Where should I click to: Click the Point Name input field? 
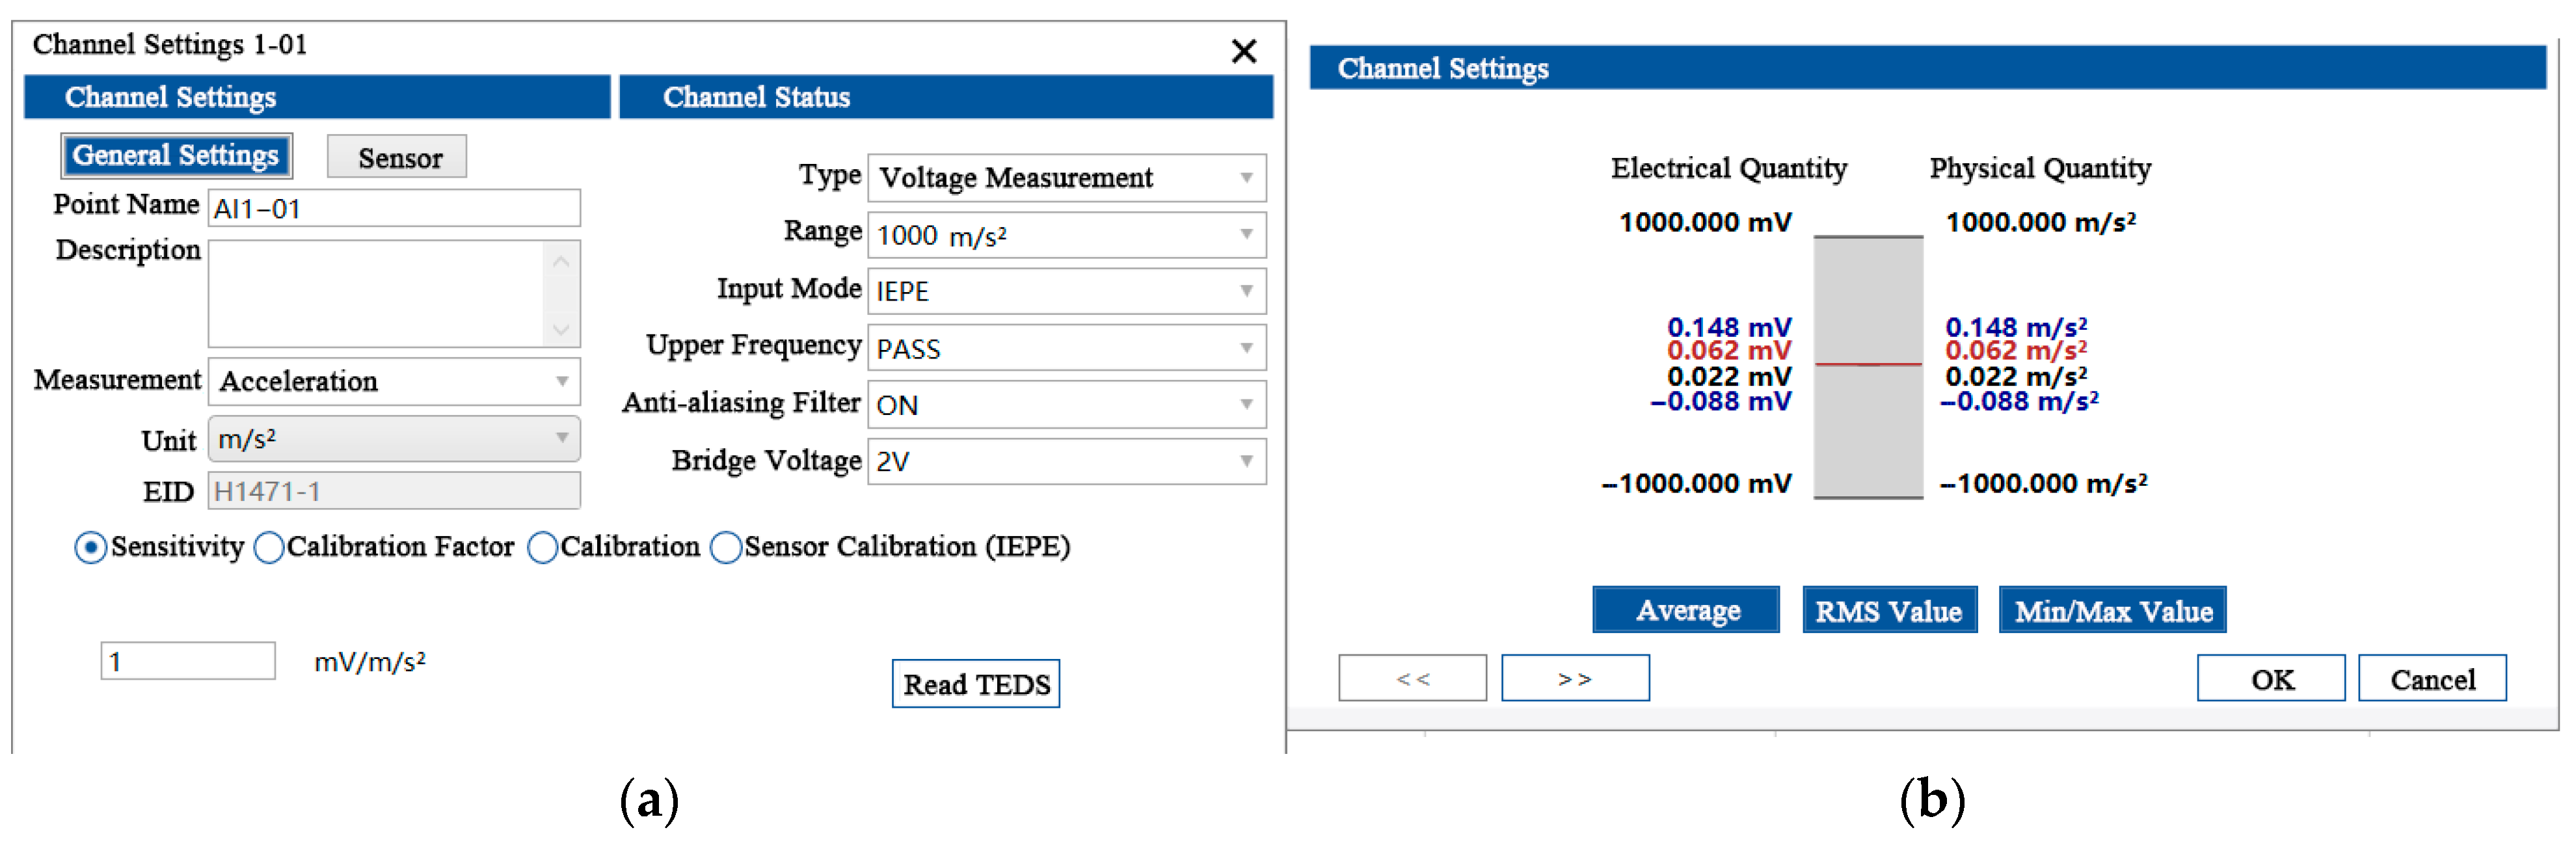click(x=394, y=209)
